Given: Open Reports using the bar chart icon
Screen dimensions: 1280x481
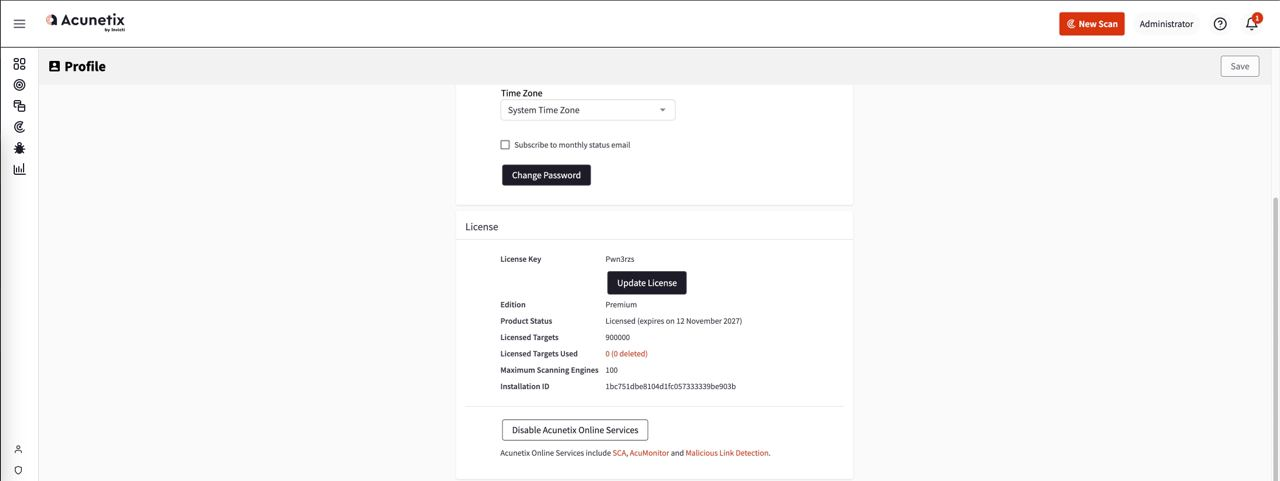Looking at the screenshot, I should (x=19, y=169).
